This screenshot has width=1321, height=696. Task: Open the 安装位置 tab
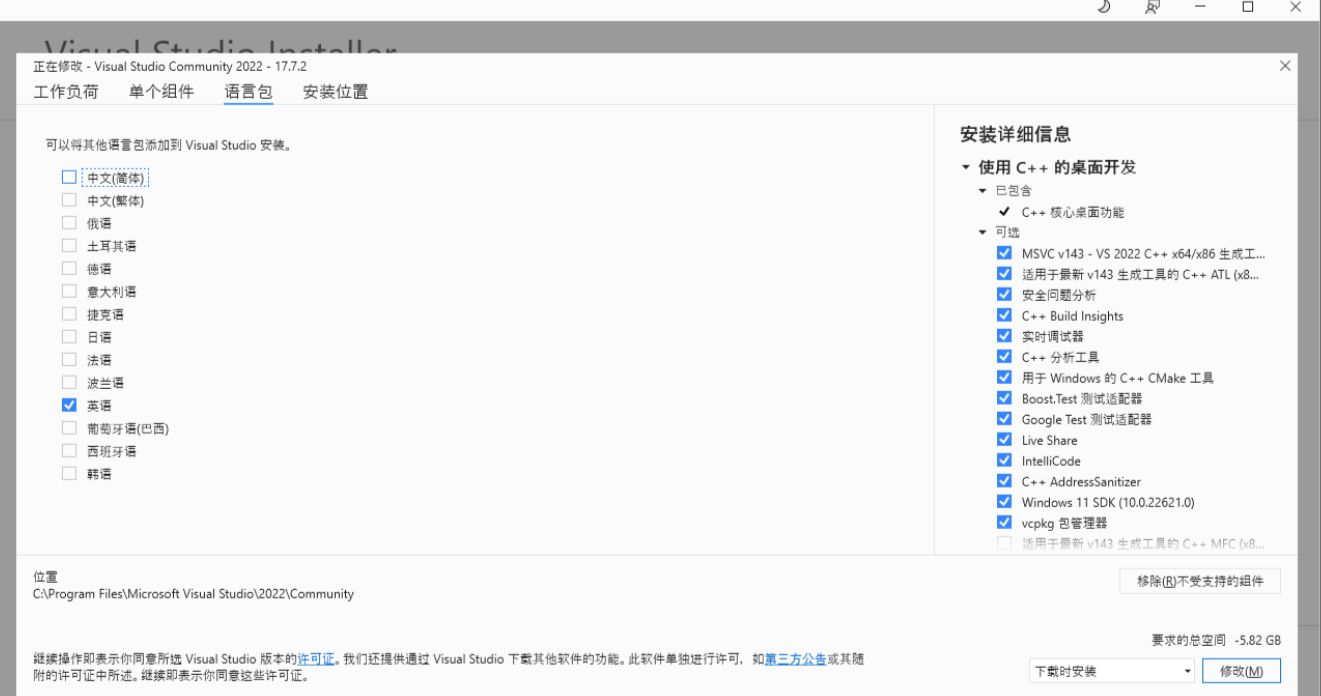tap(336, 92)
